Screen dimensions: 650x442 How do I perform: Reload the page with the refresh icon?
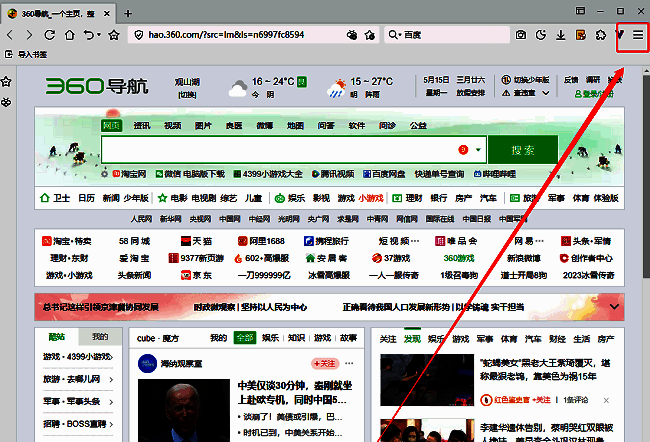pyautogui.click(x=49, y=35)
